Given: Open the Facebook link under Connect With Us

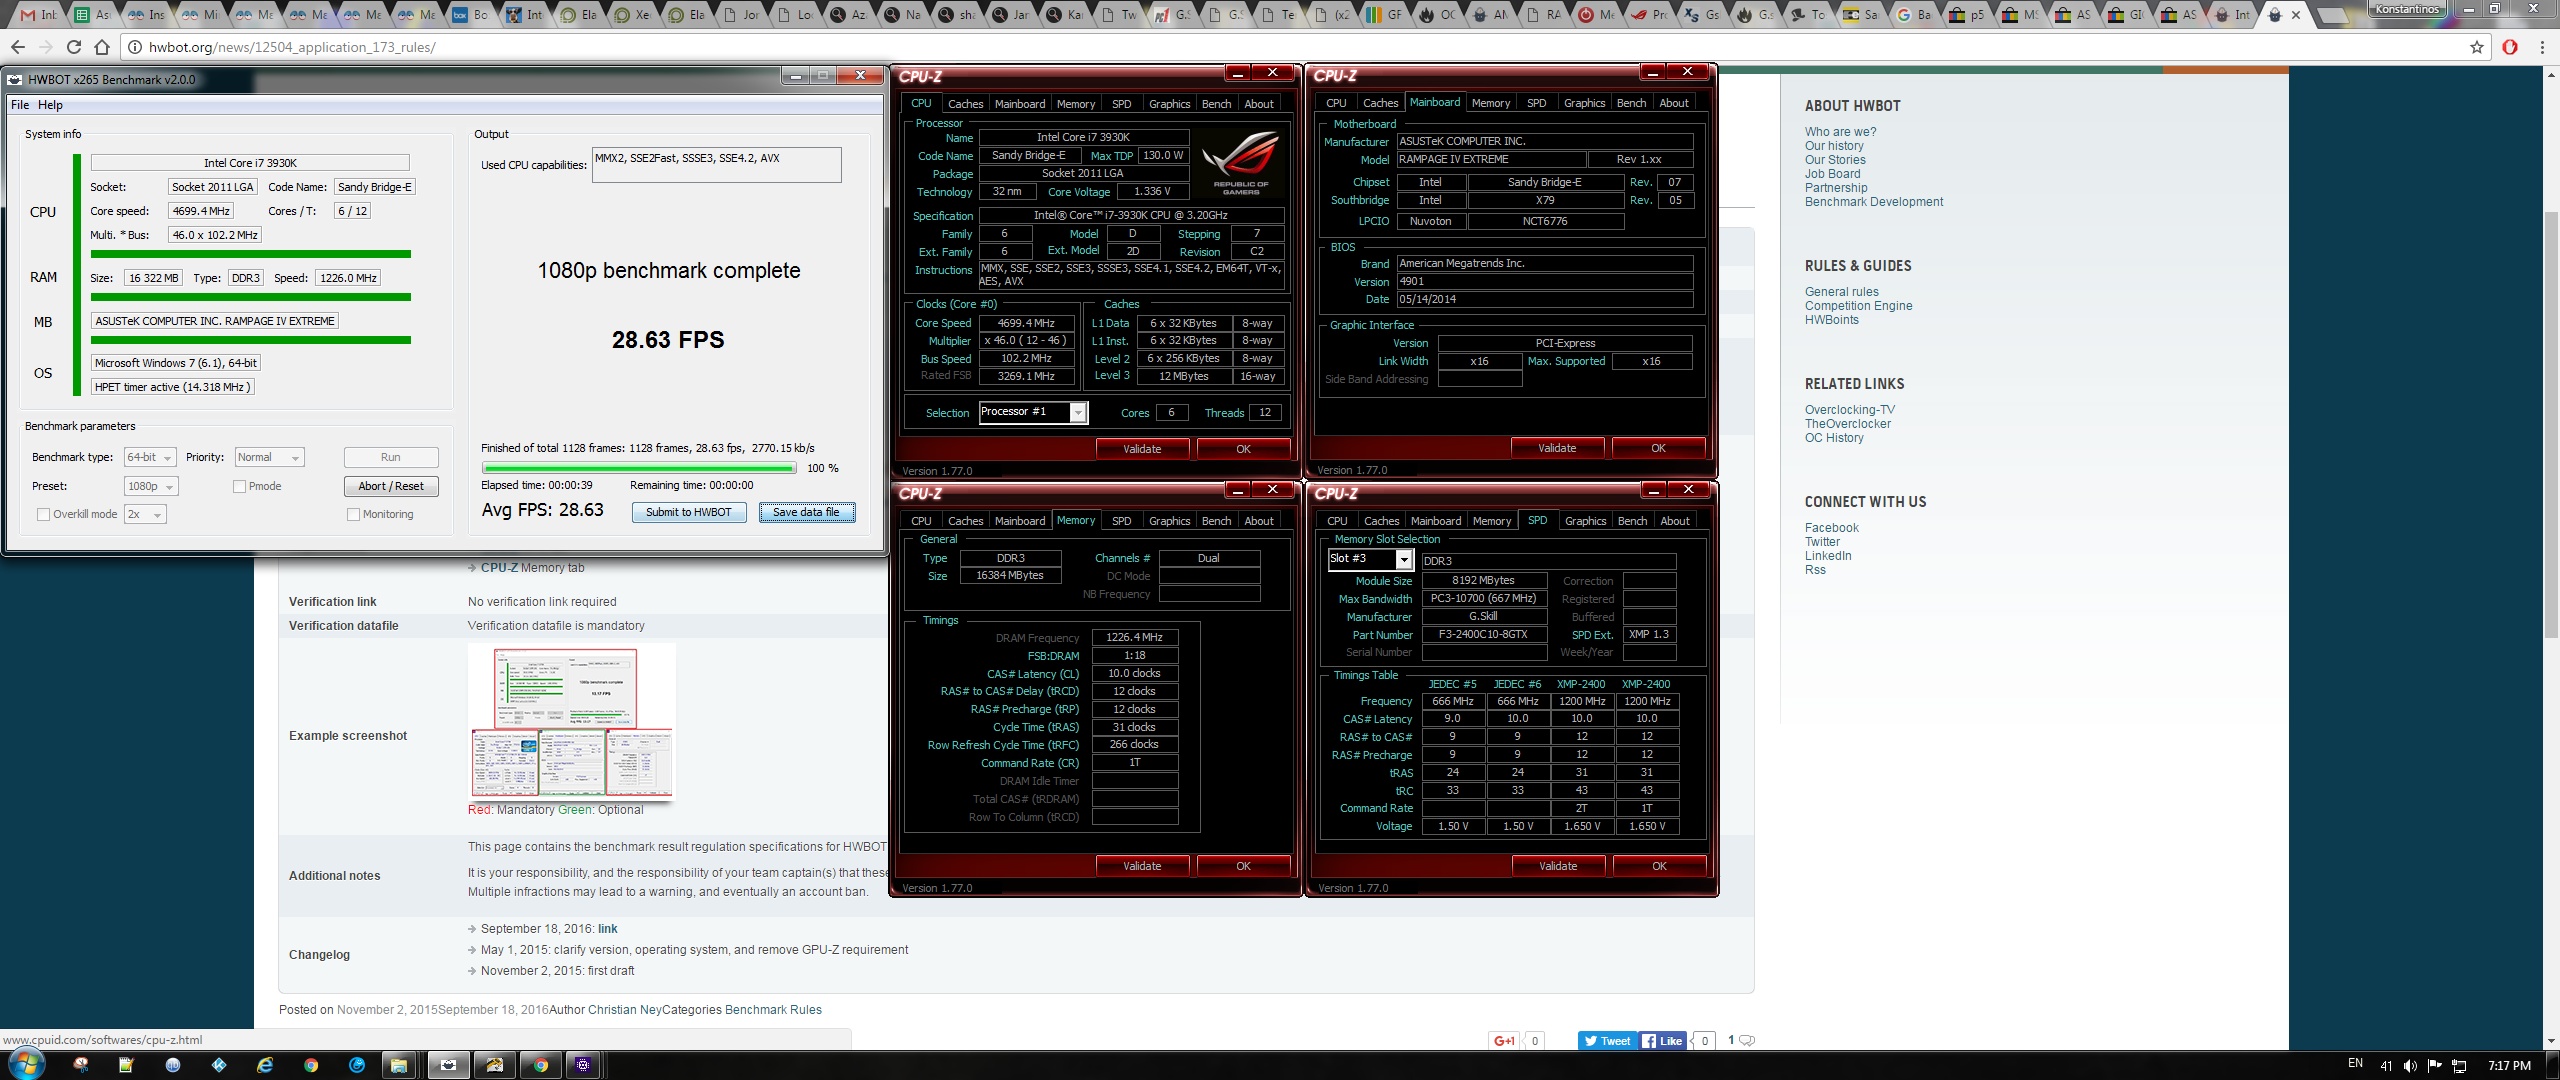Looking at the screenshot, I should click(1832, 528).
